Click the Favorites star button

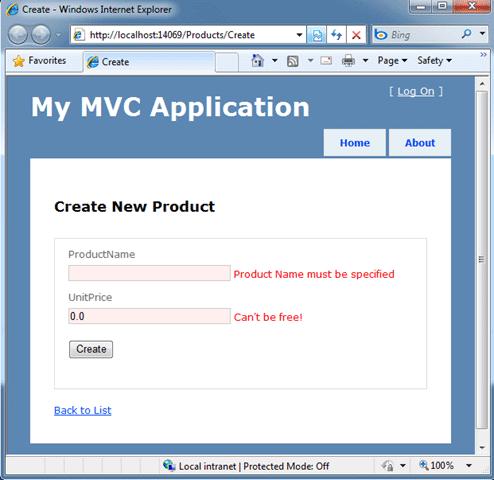(x=40, y=61)
